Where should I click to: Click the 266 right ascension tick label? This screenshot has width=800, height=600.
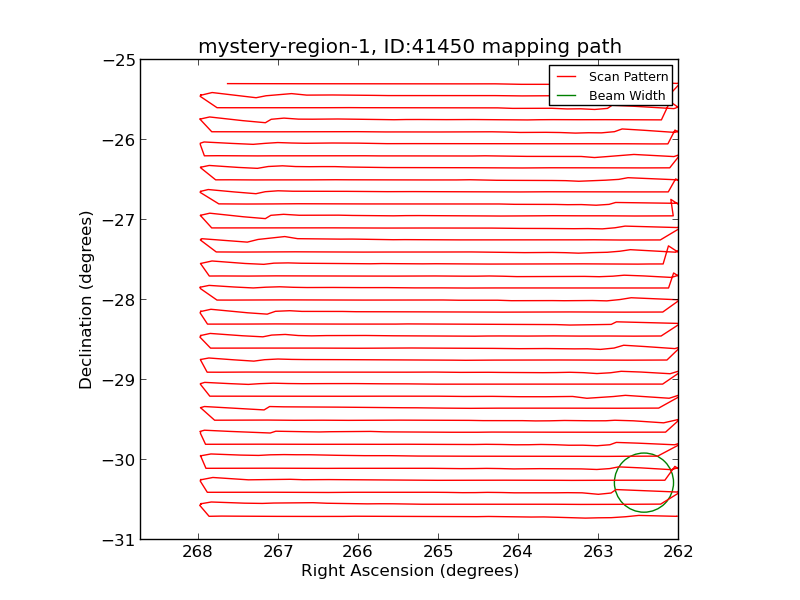click(x=358, y=552)
